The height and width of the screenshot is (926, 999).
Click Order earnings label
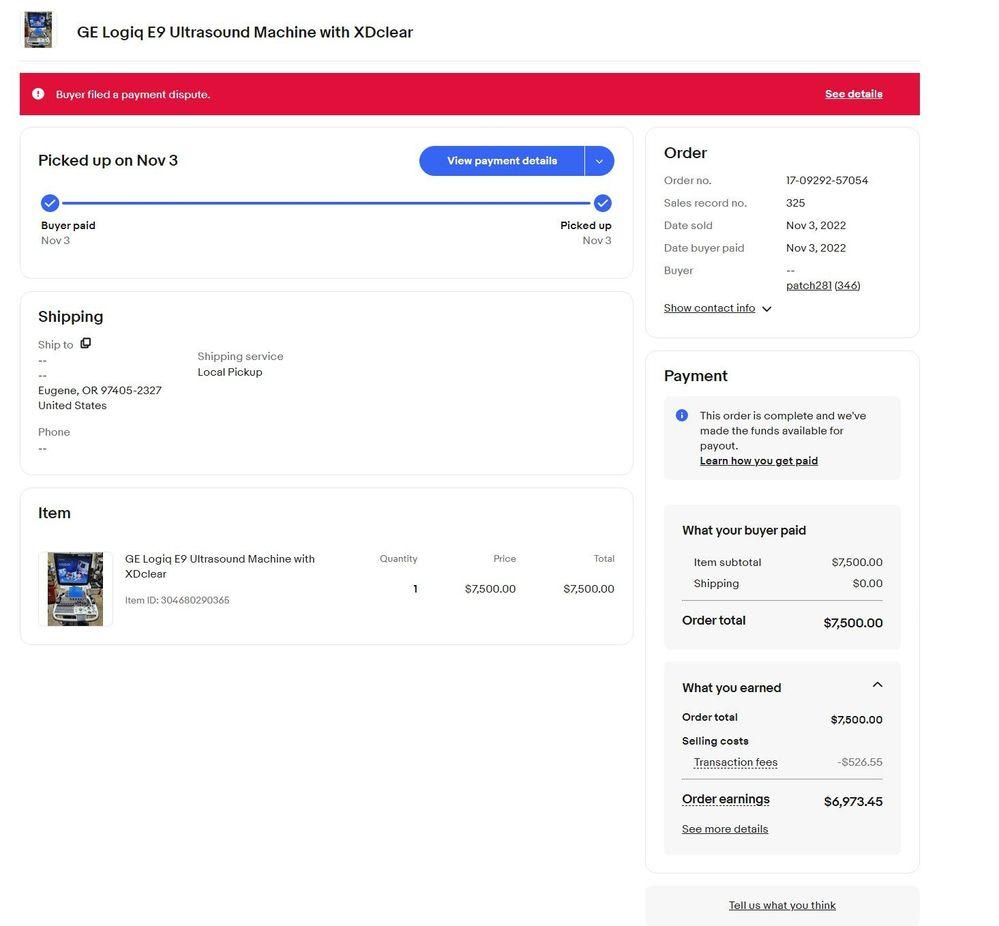[x=726, y=799]
